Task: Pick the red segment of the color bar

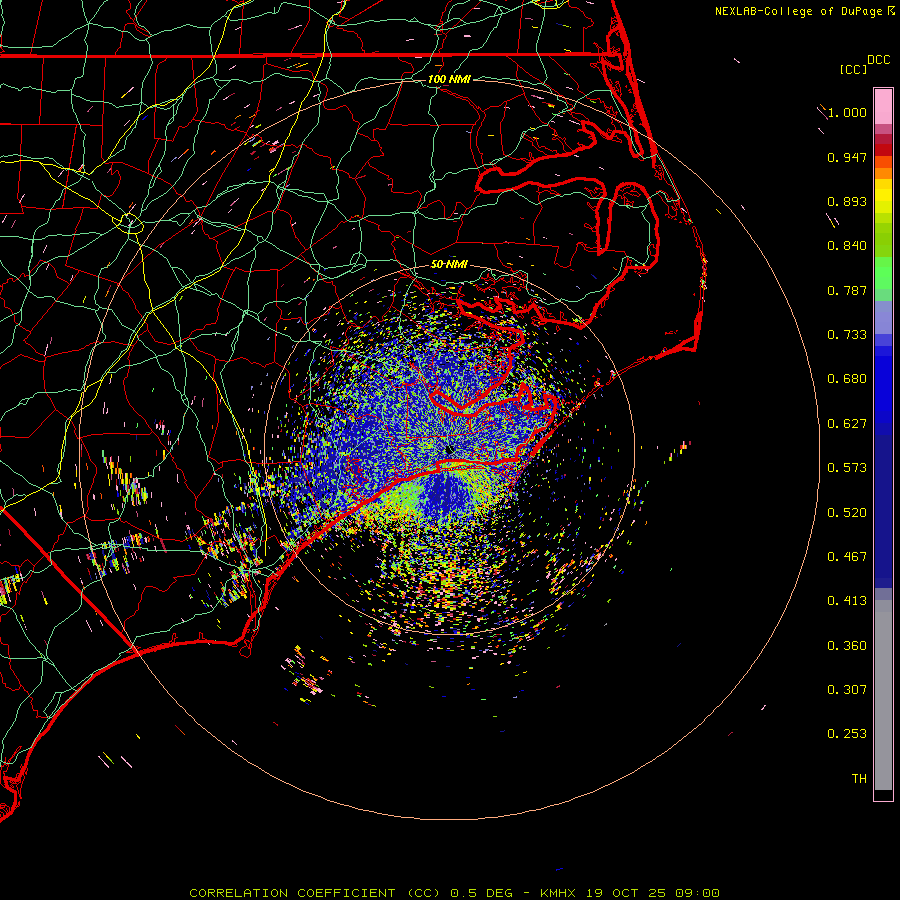Action: coord(883,150)
